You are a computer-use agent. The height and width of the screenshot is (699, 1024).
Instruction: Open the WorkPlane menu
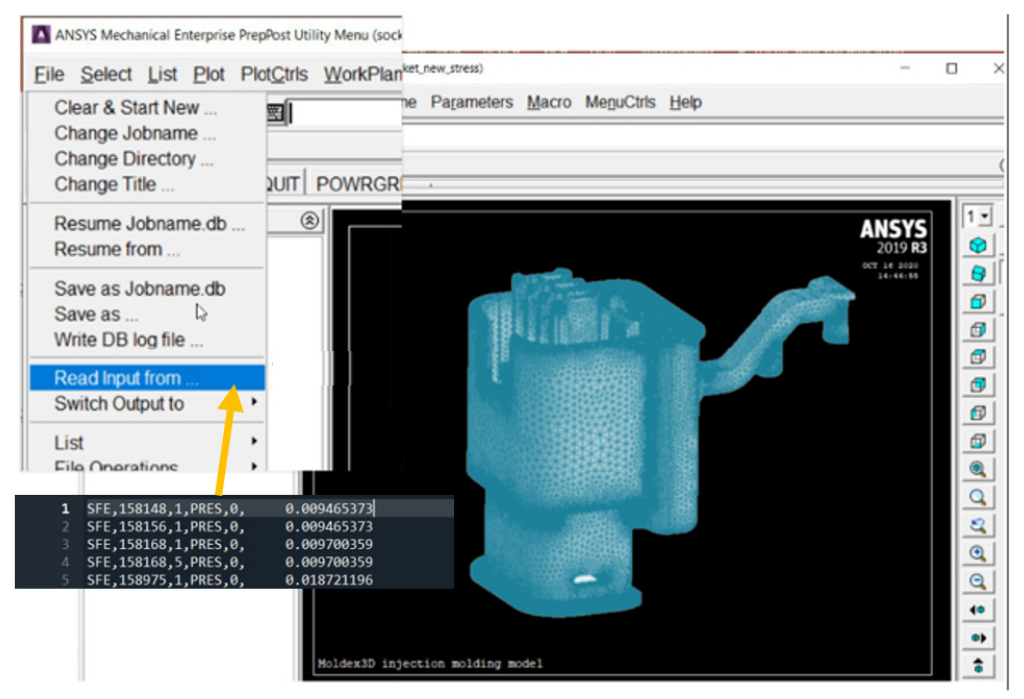[x=362, y=74]
